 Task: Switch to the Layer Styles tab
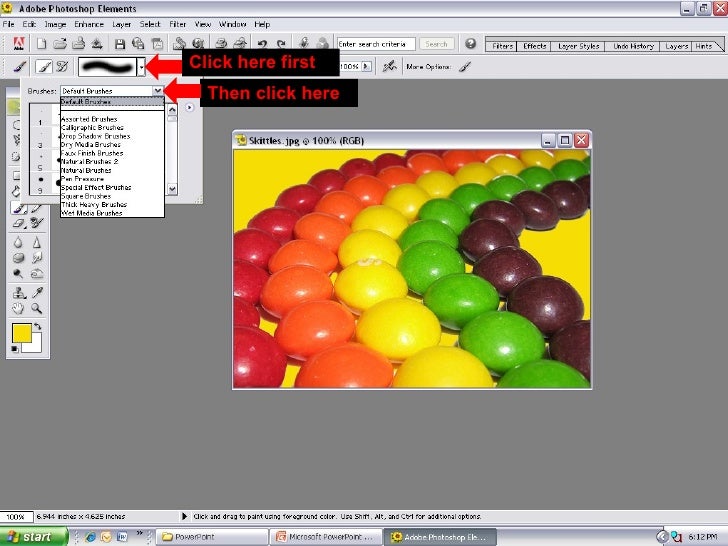click(577, 46)
